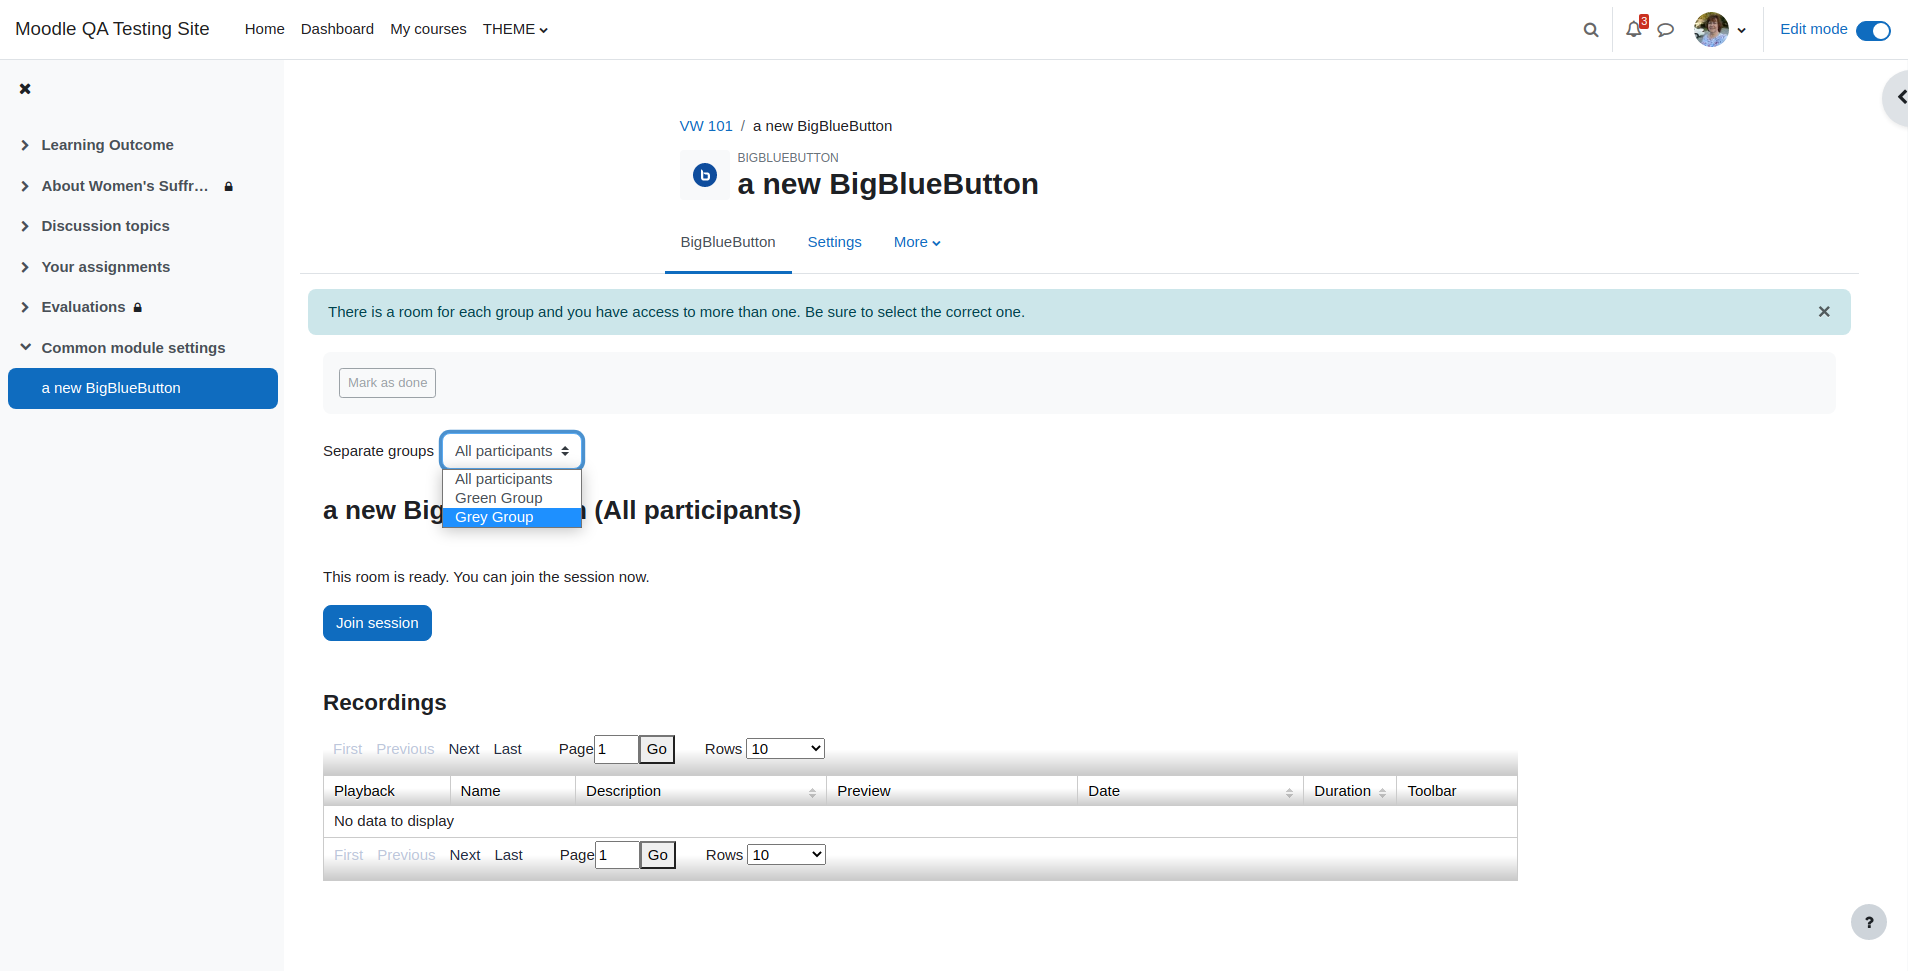Close the course index sidebar
The width and height of the screenshot is (1908, 971).
click(x=25, y=89)
